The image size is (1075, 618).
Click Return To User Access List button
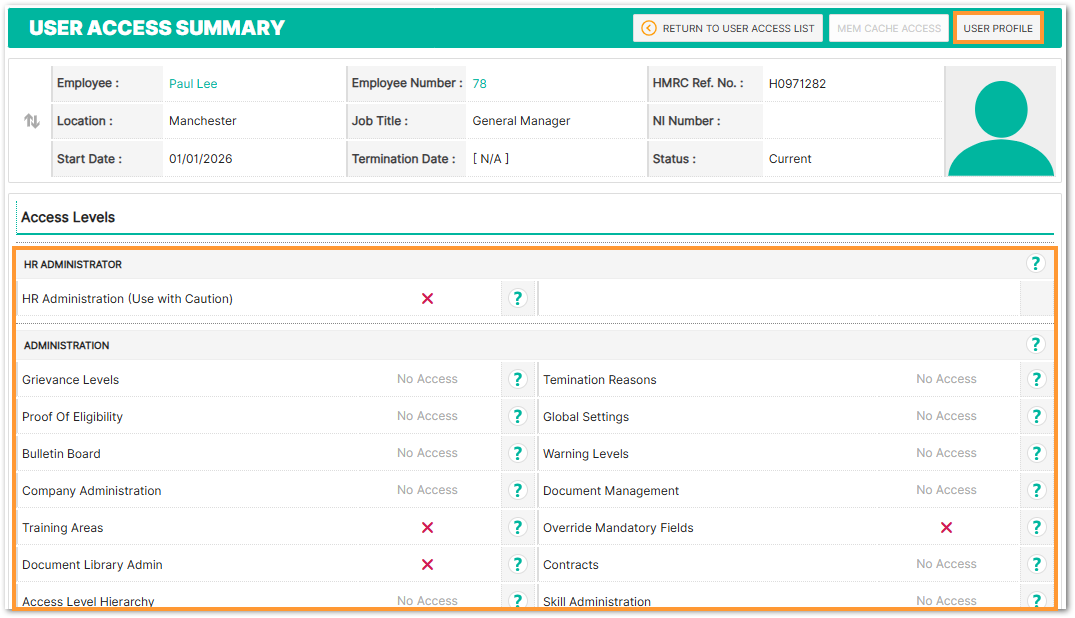[727, 28]
